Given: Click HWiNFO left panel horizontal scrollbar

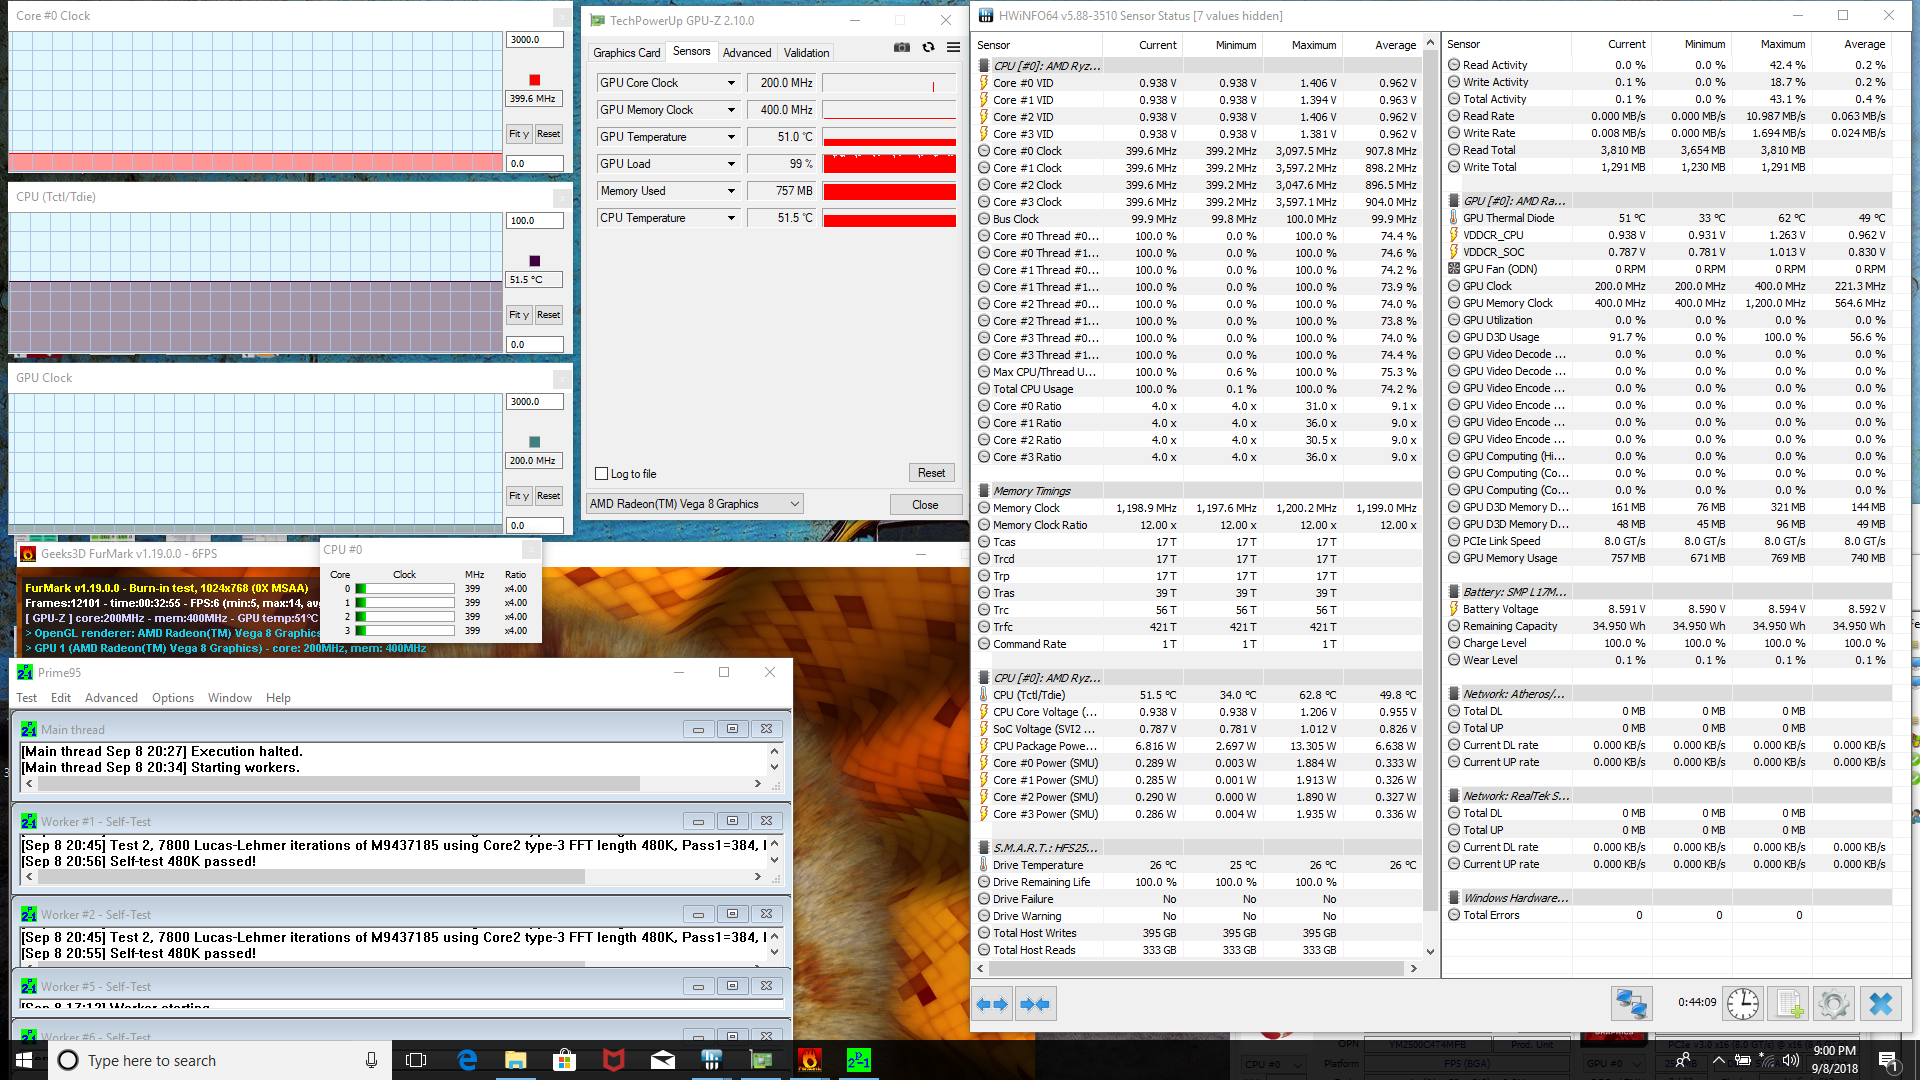Looking at the screenshot, I should [x=1197, y=968].
